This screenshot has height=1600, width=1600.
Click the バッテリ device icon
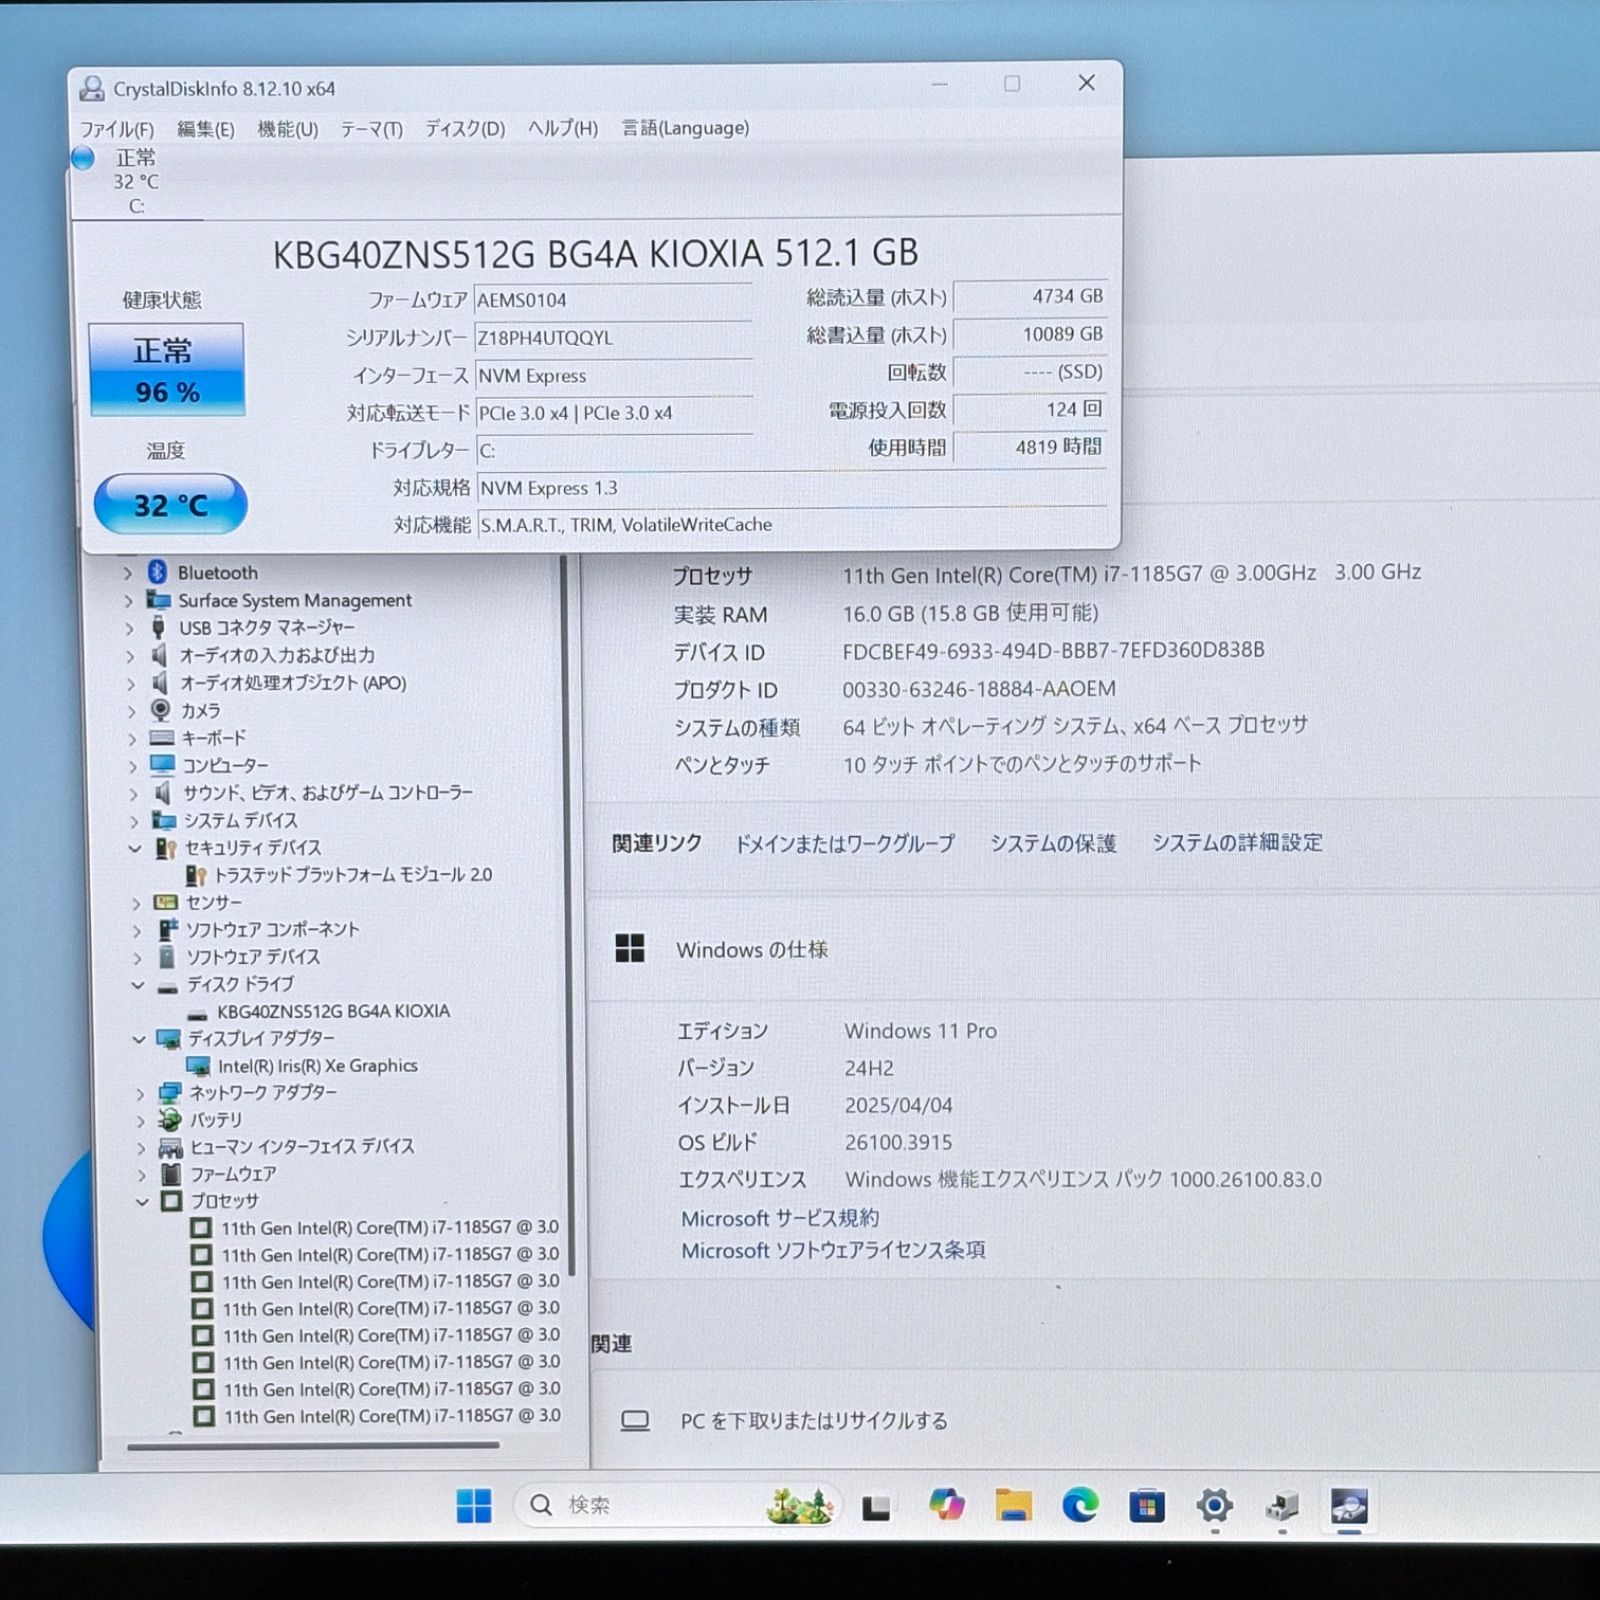[x=170, y=1119]
